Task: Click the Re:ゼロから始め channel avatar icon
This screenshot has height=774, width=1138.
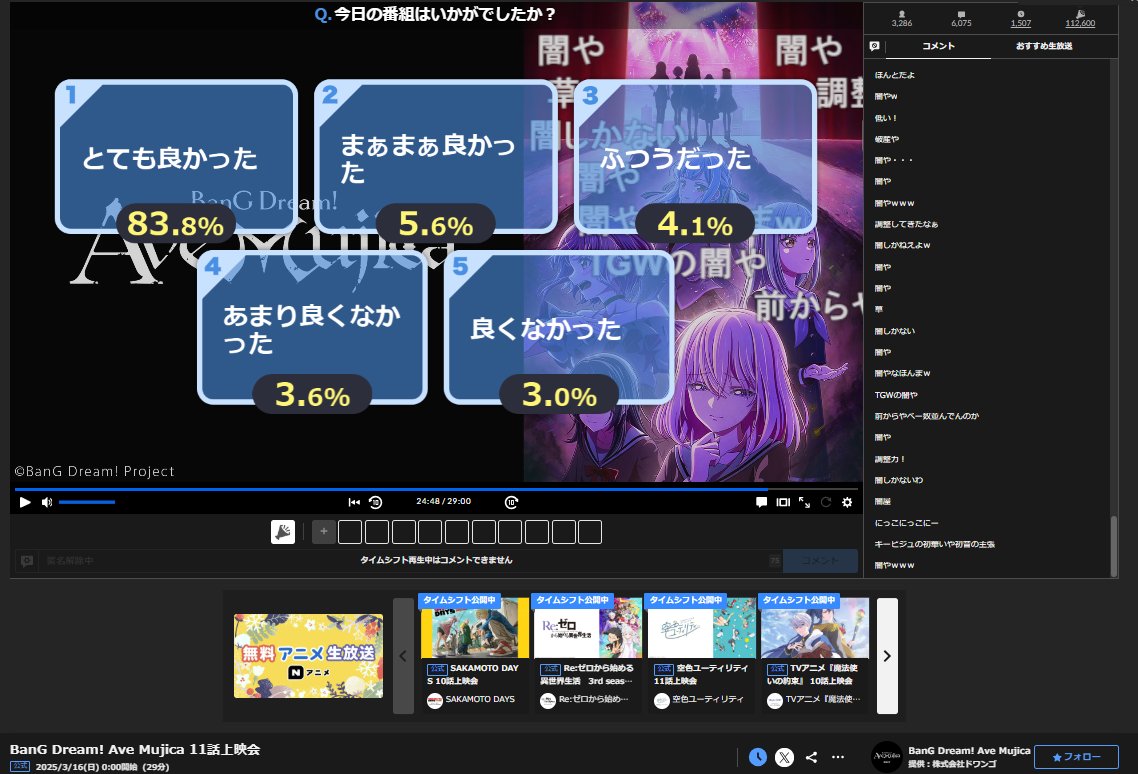Action: (x=548, y=701)
